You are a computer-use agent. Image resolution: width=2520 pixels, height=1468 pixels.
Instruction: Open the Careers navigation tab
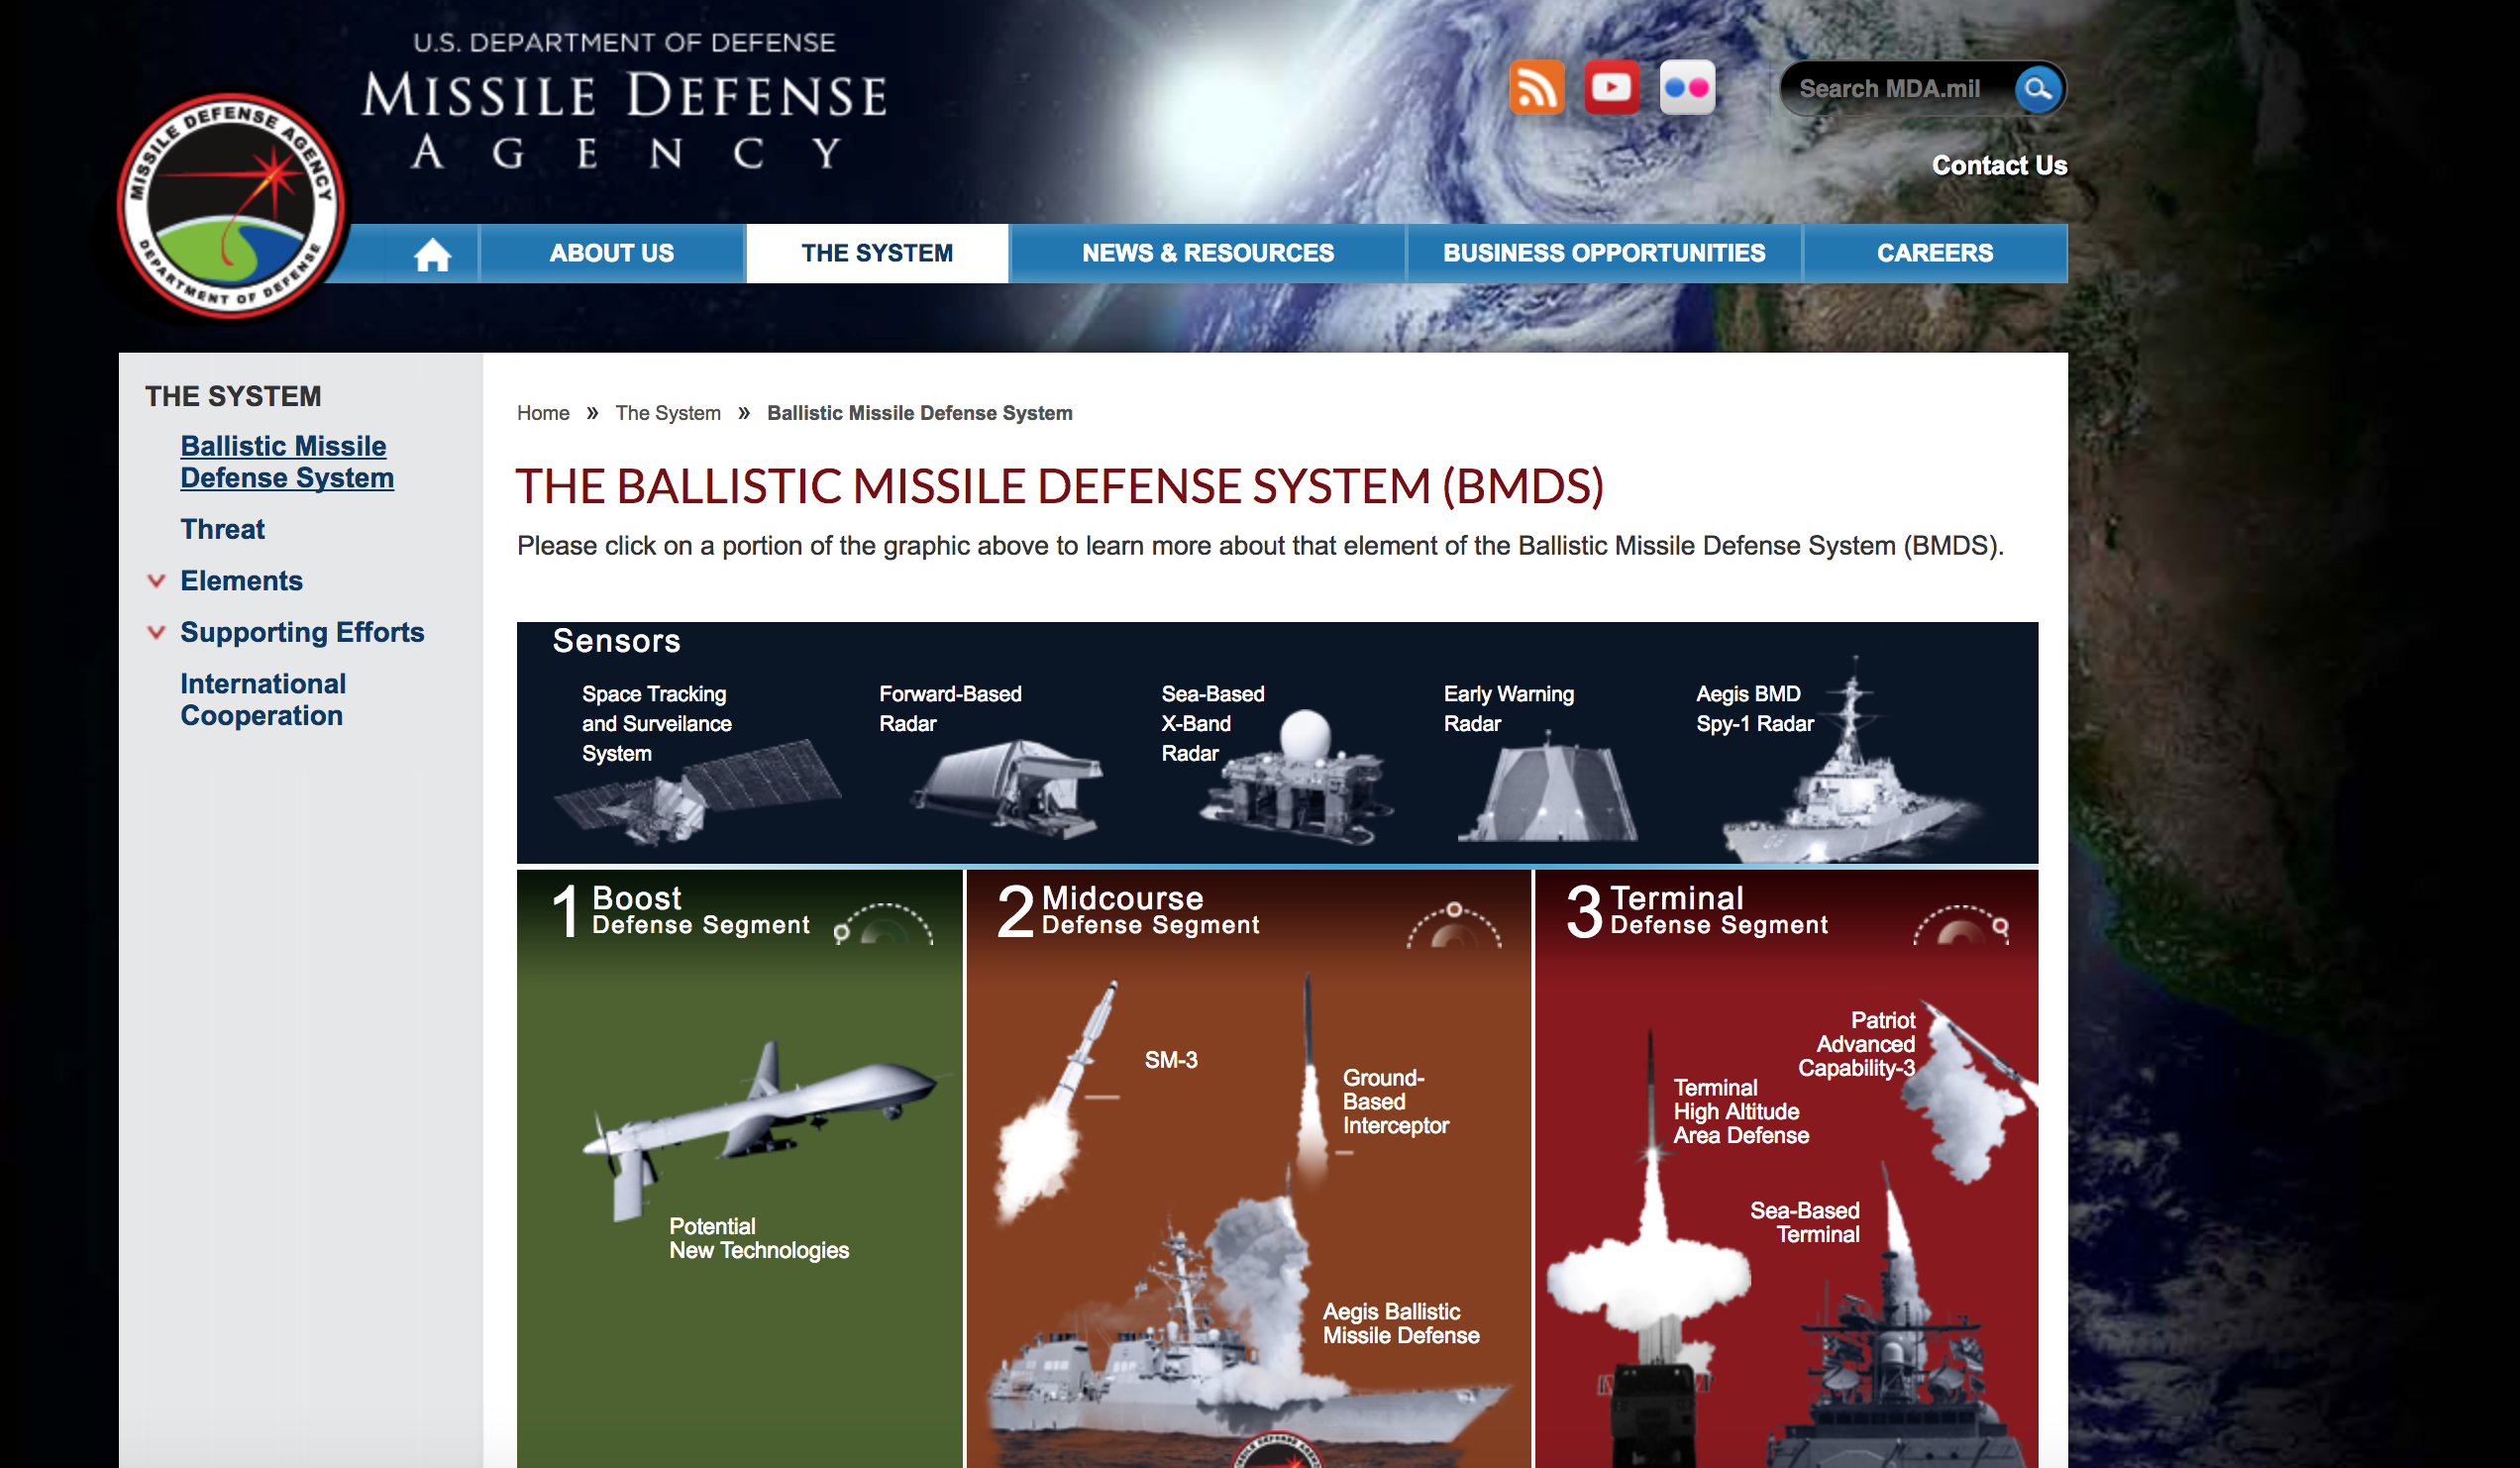coord(1936,252)
